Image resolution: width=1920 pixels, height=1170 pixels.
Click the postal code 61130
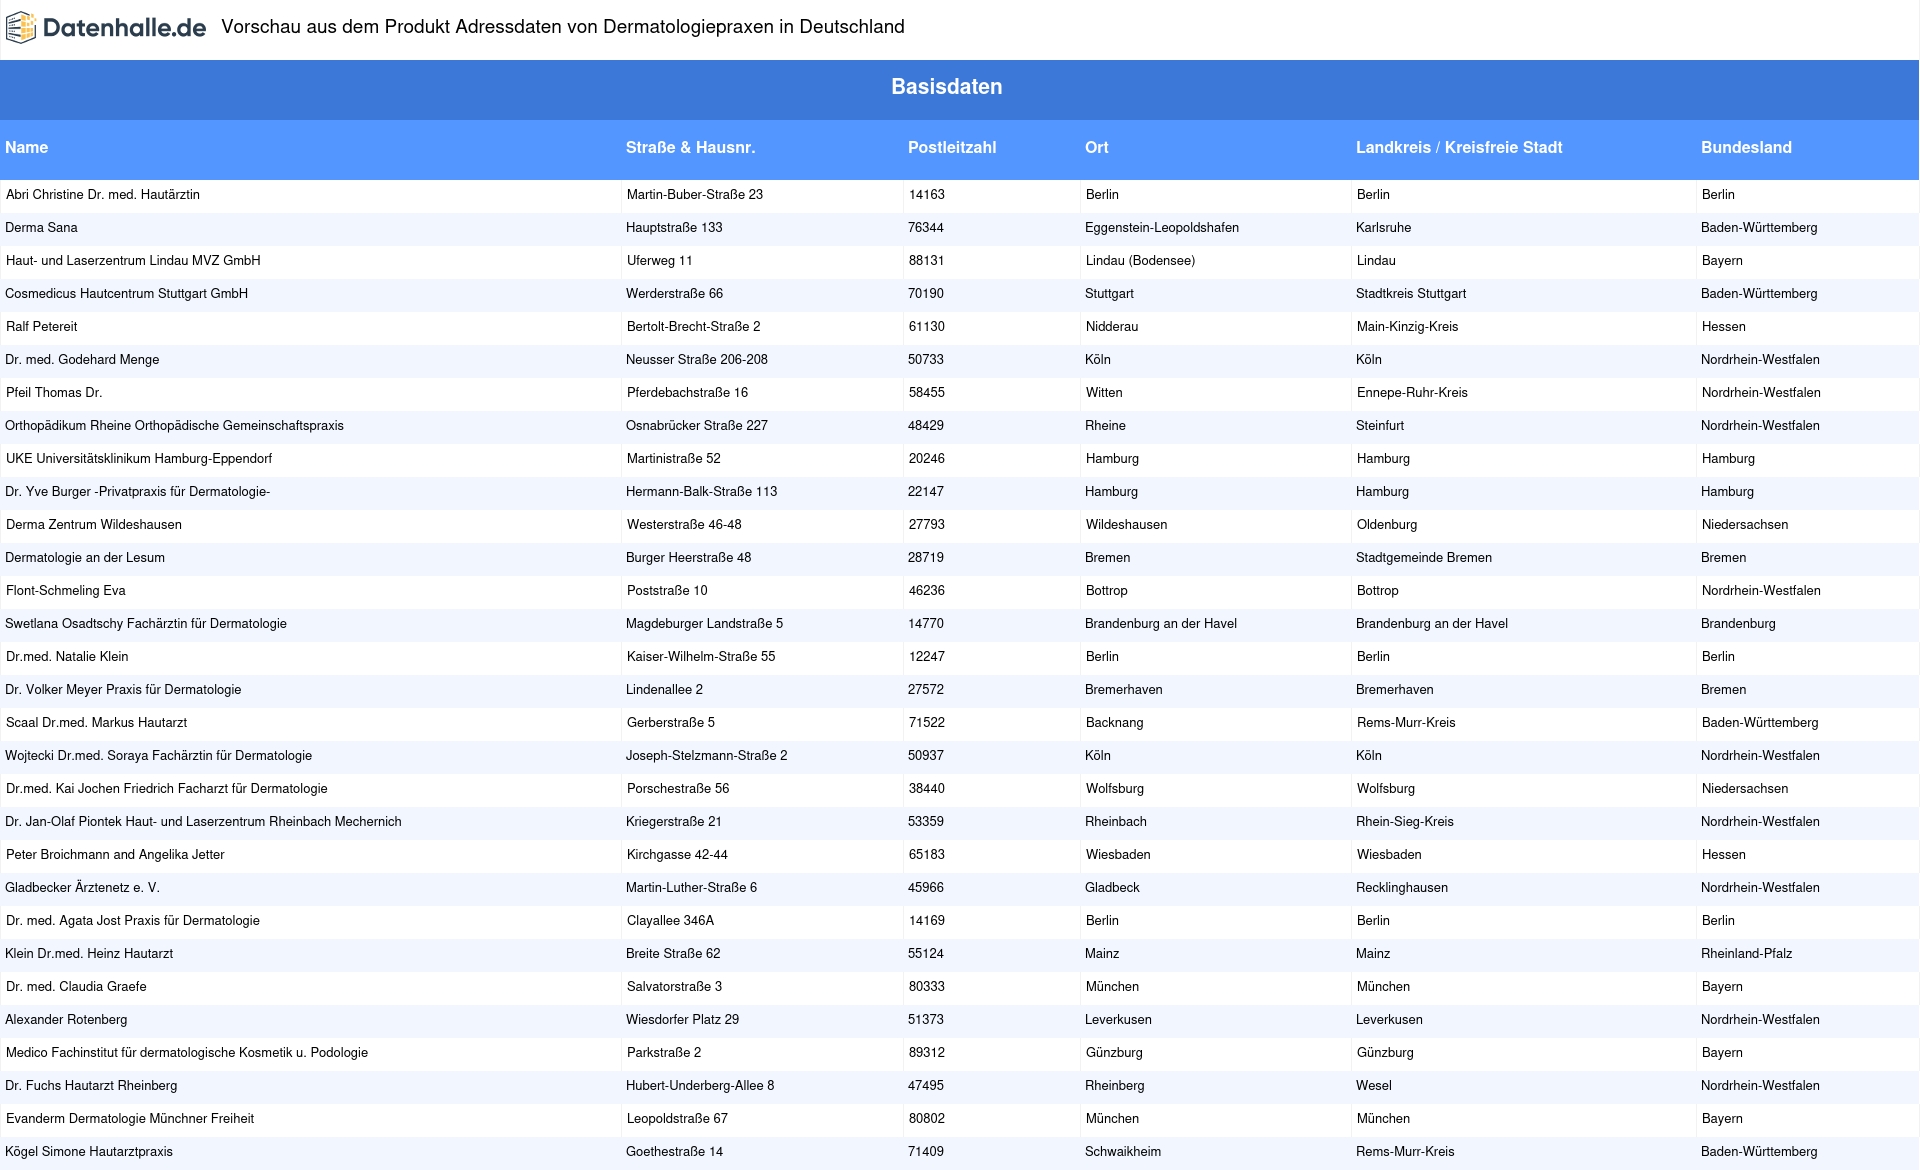click(x=927, y=327)
